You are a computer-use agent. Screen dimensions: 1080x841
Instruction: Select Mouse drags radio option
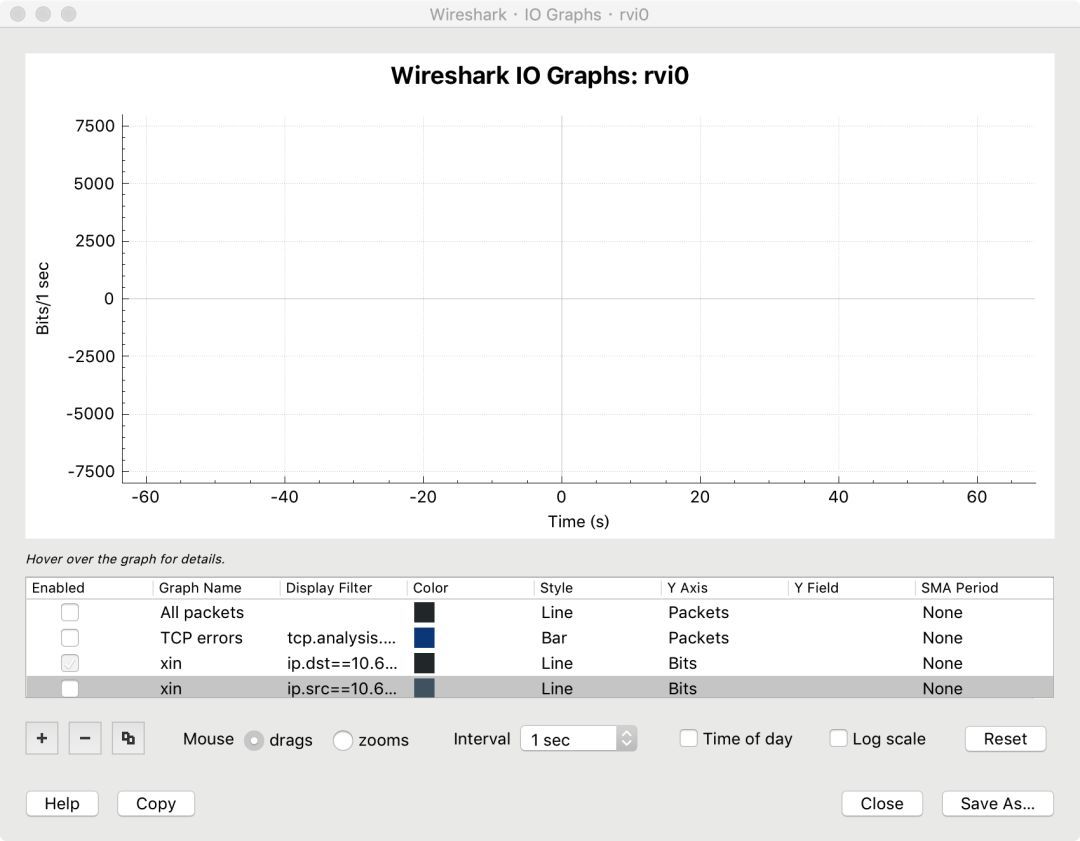[x=254, y=740]
